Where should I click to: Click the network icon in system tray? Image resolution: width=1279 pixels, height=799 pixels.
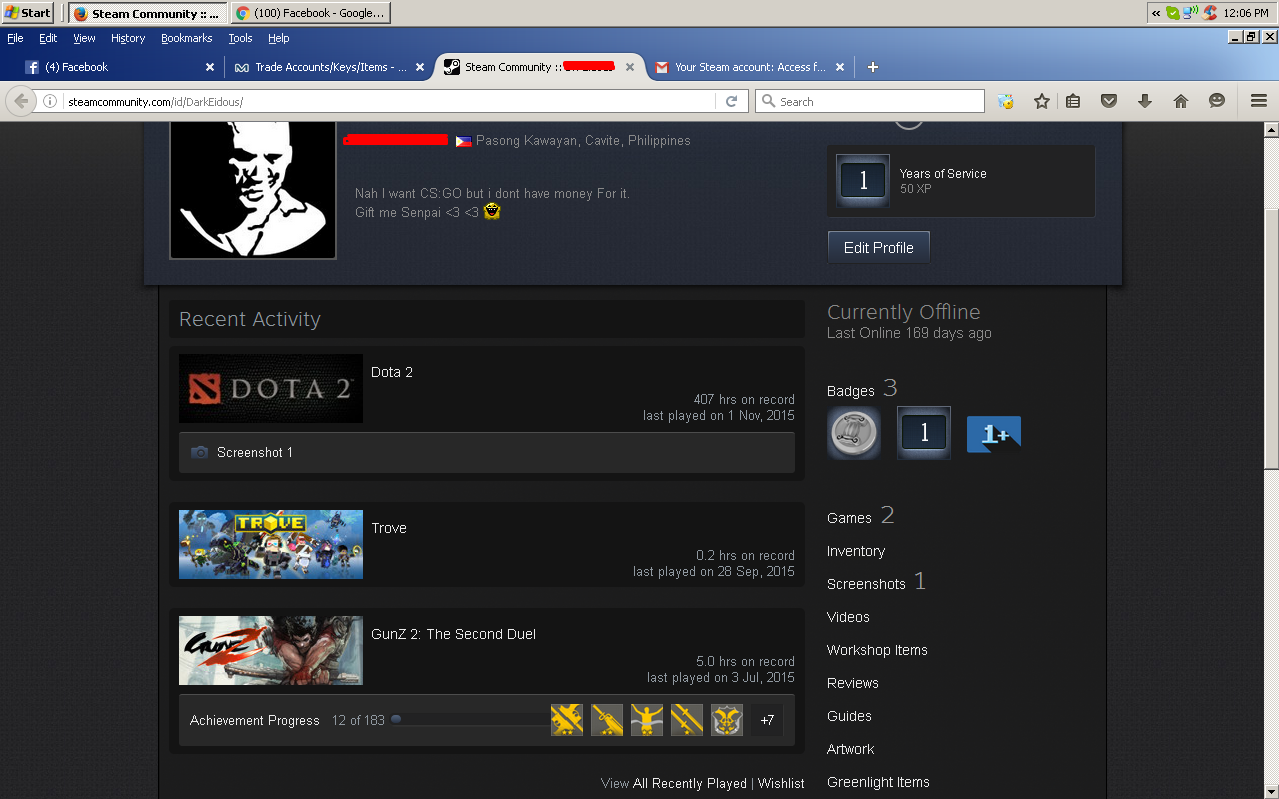pos(1190,13)
